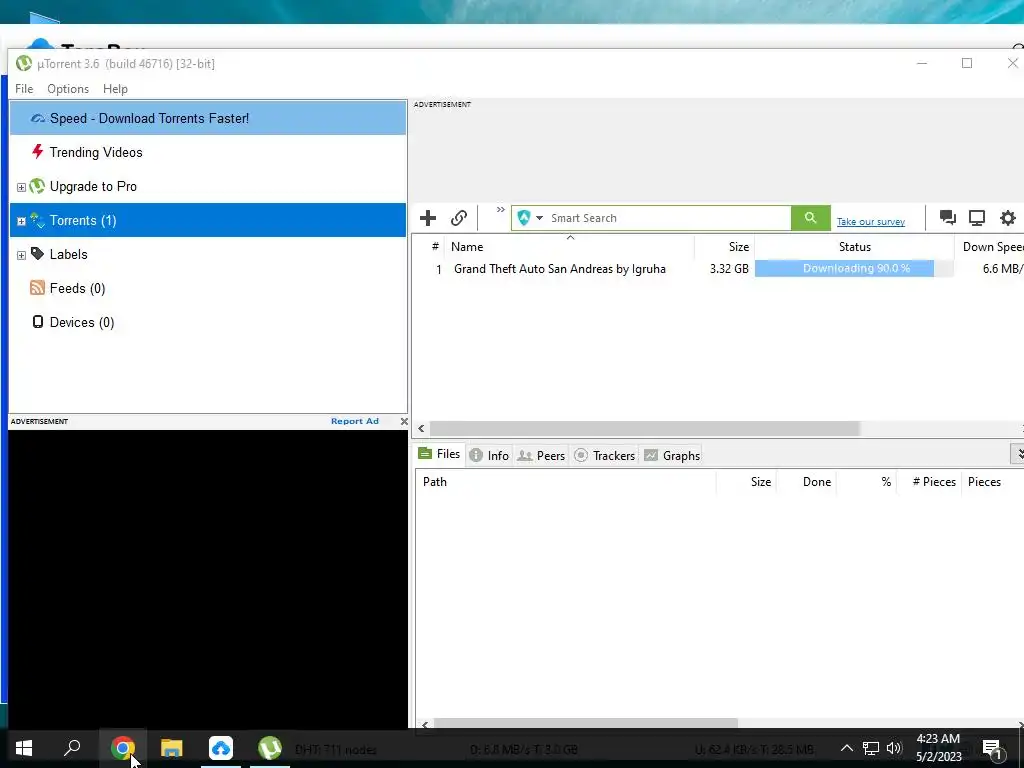Select Torrents (1) in sidebar

pos(208,220)
